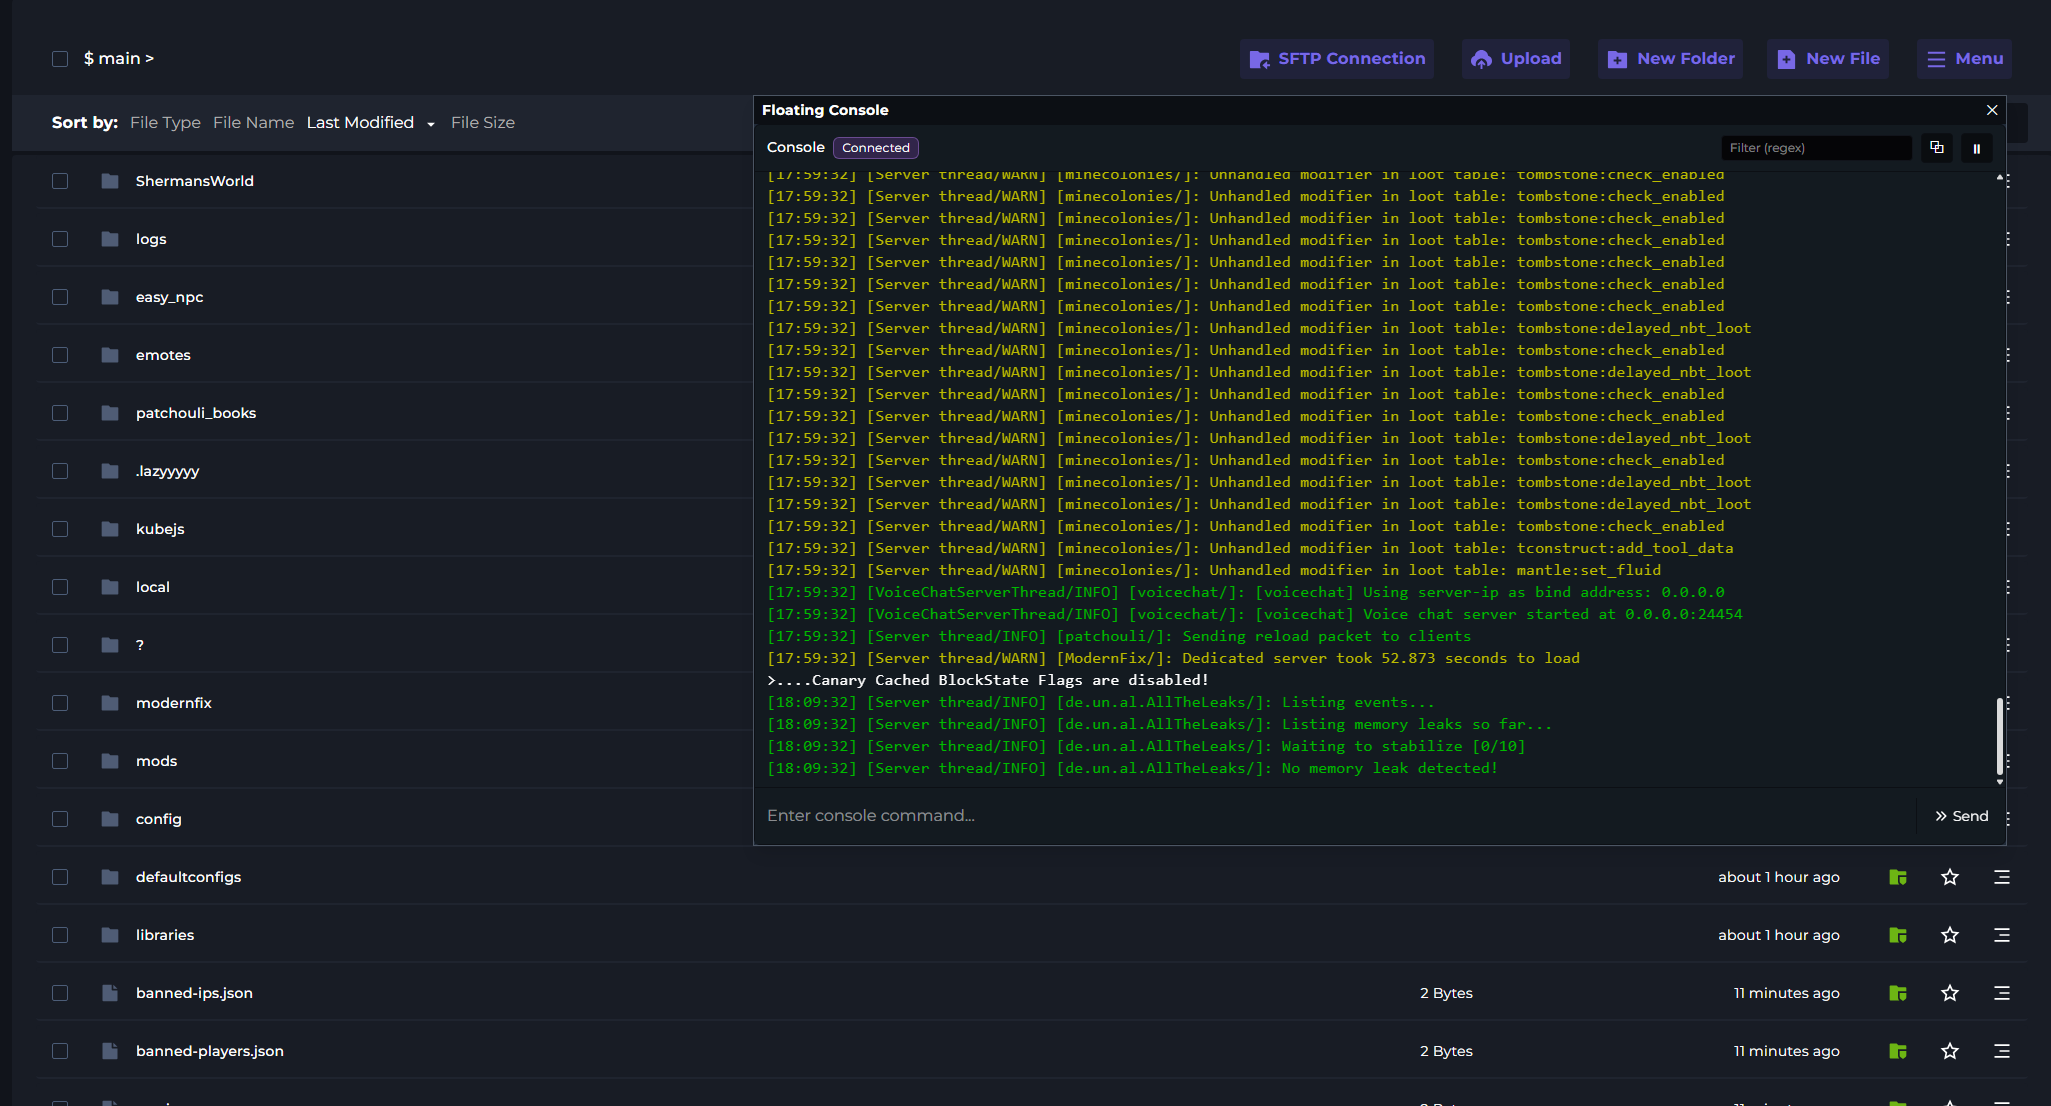Click the SFTP Connection button

pos(1336,59)
